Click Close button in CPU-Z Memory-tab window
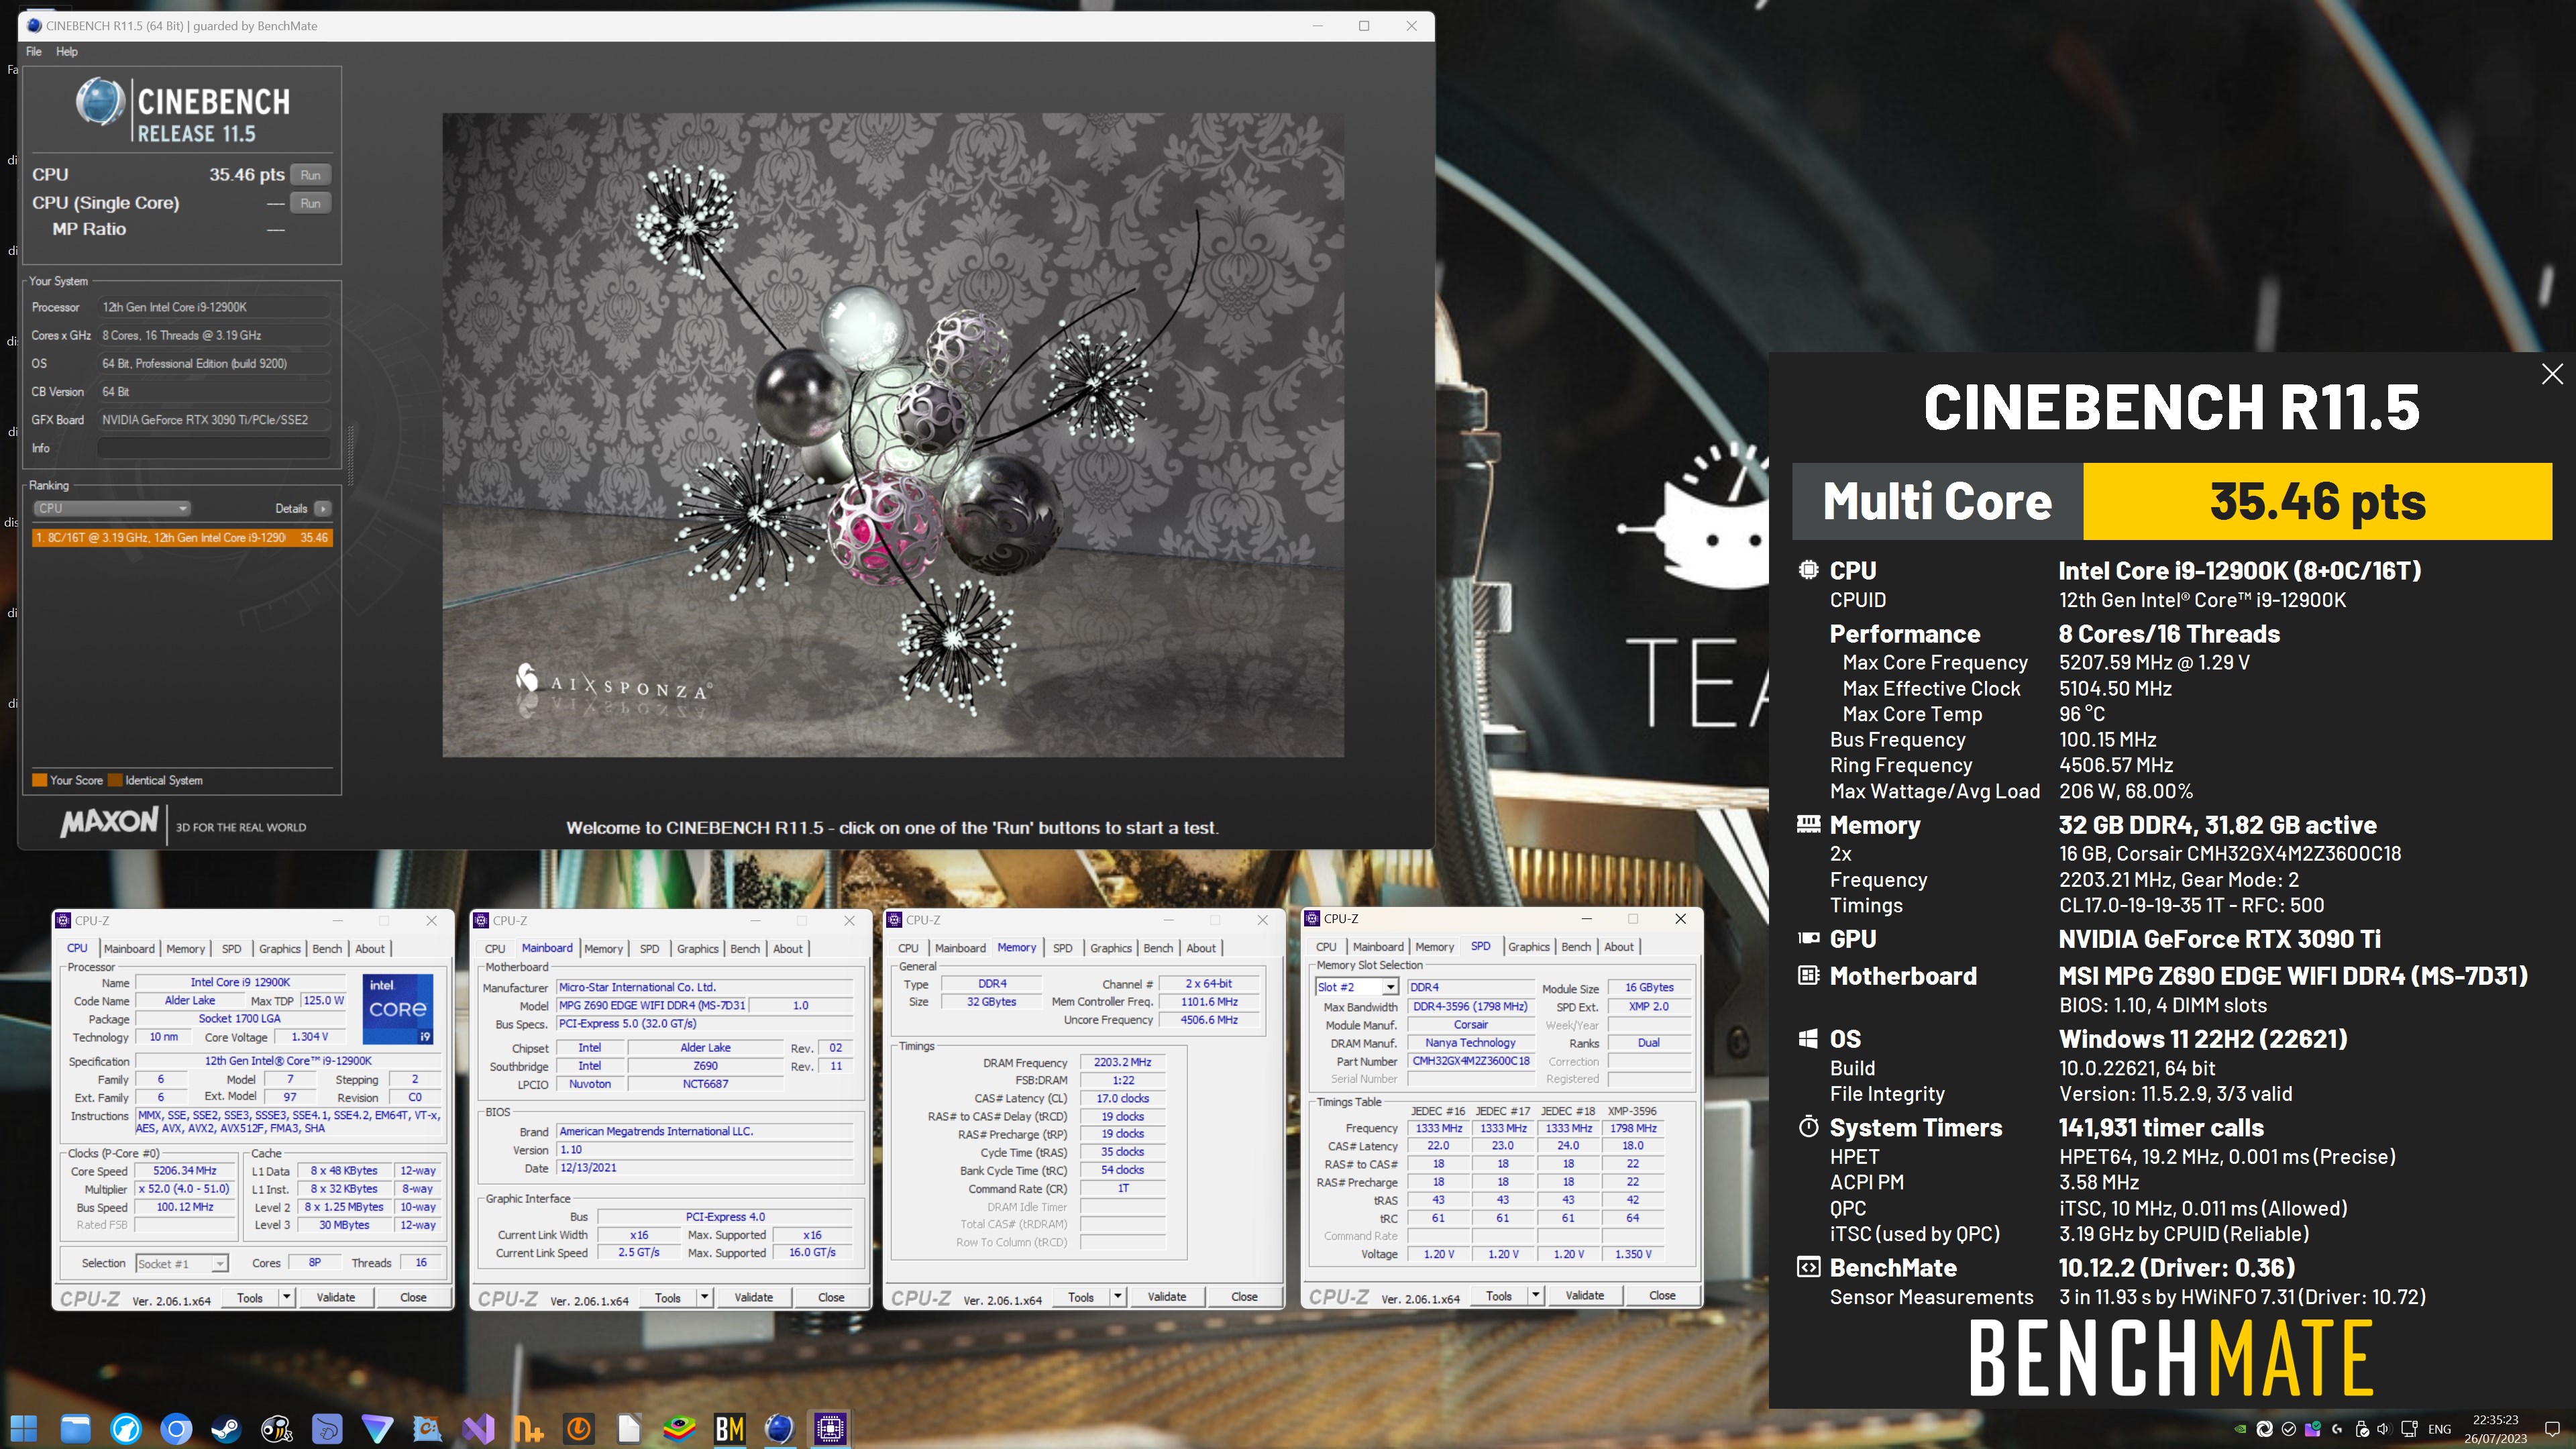2576x1449 pixels. pyautogui.click(x=1244, y=1297)
